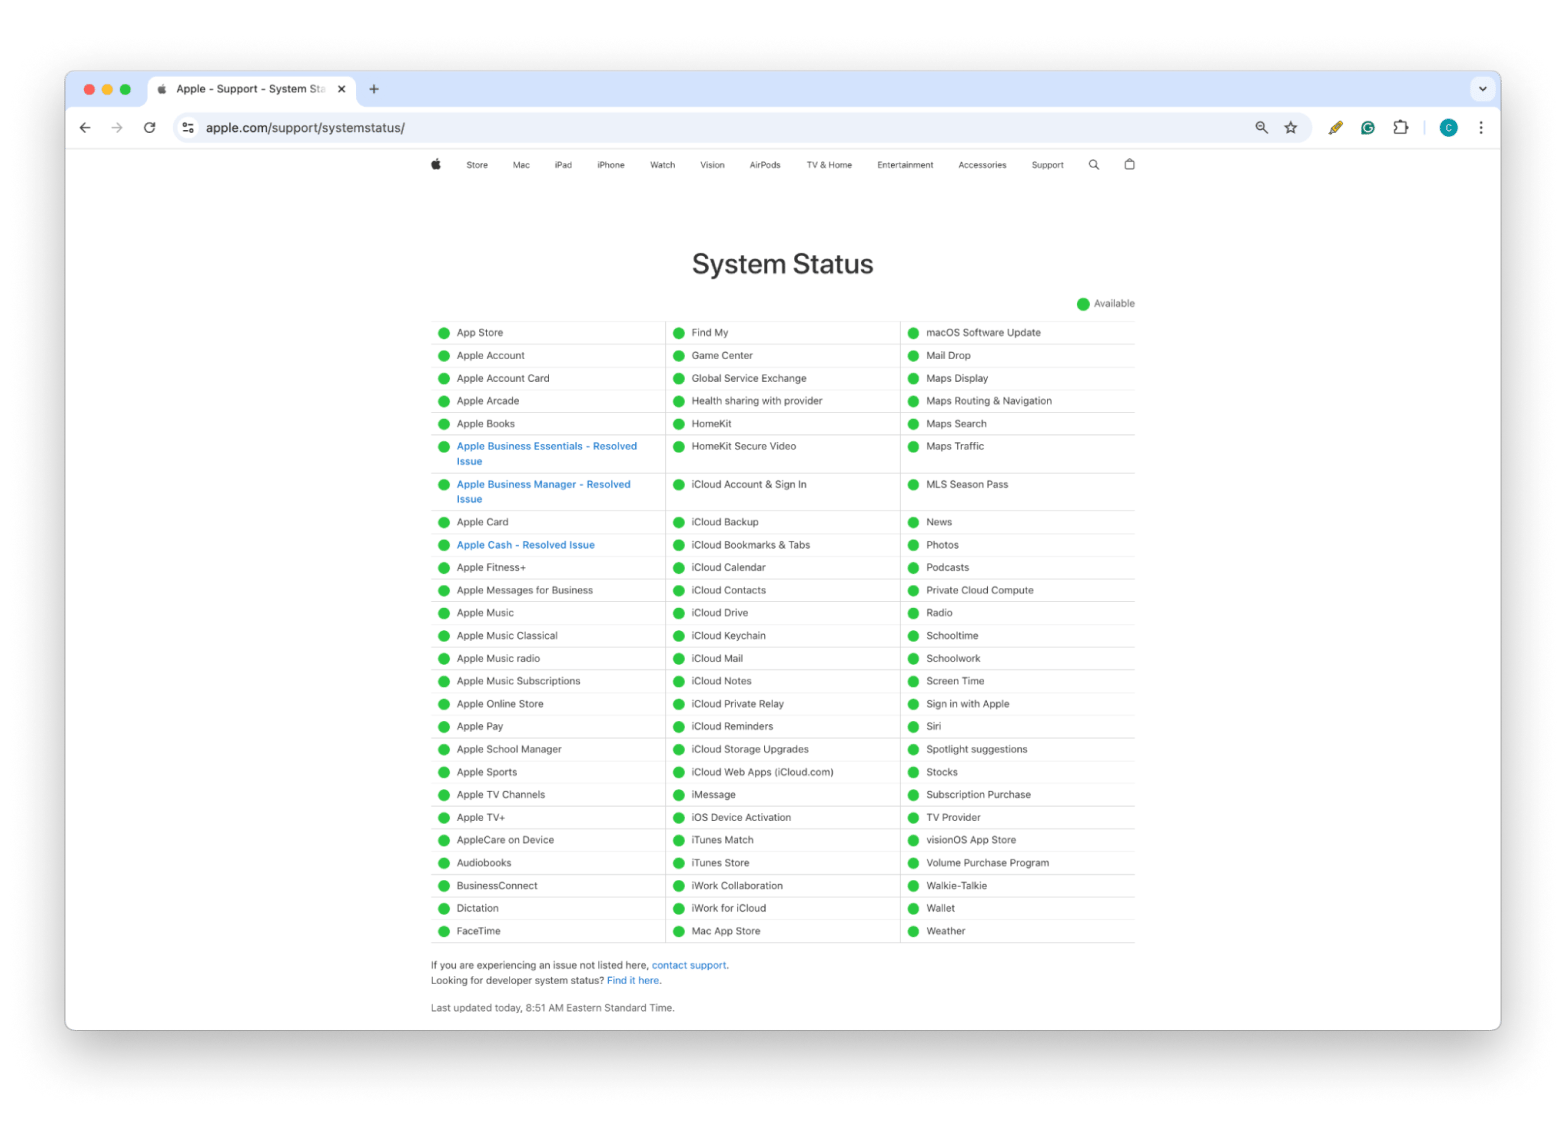Go back with the browser back arrow

click(85, 128)
